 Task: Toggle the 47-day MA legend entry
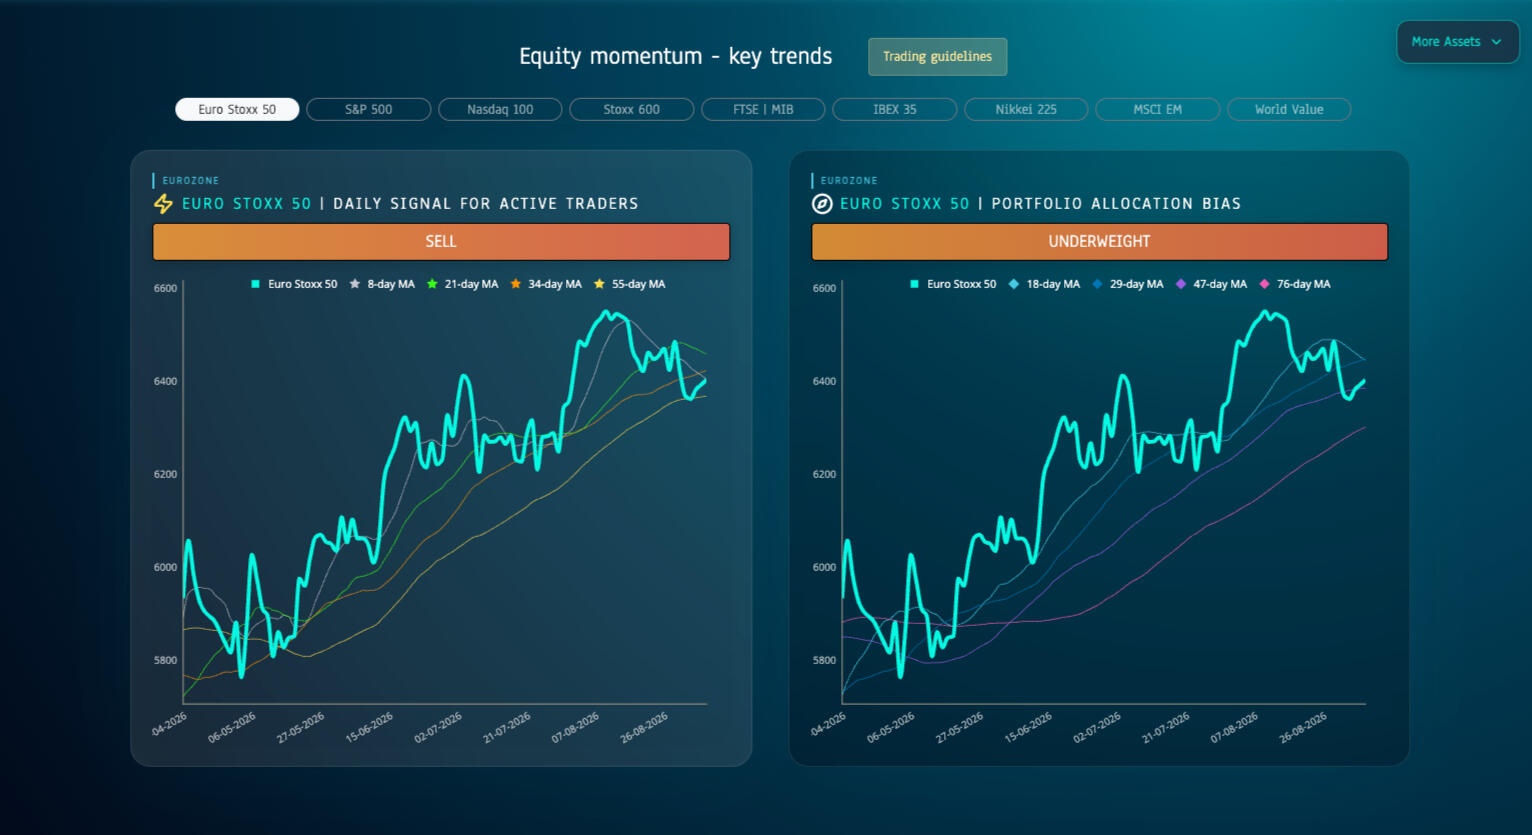[x=1211, y=284]
